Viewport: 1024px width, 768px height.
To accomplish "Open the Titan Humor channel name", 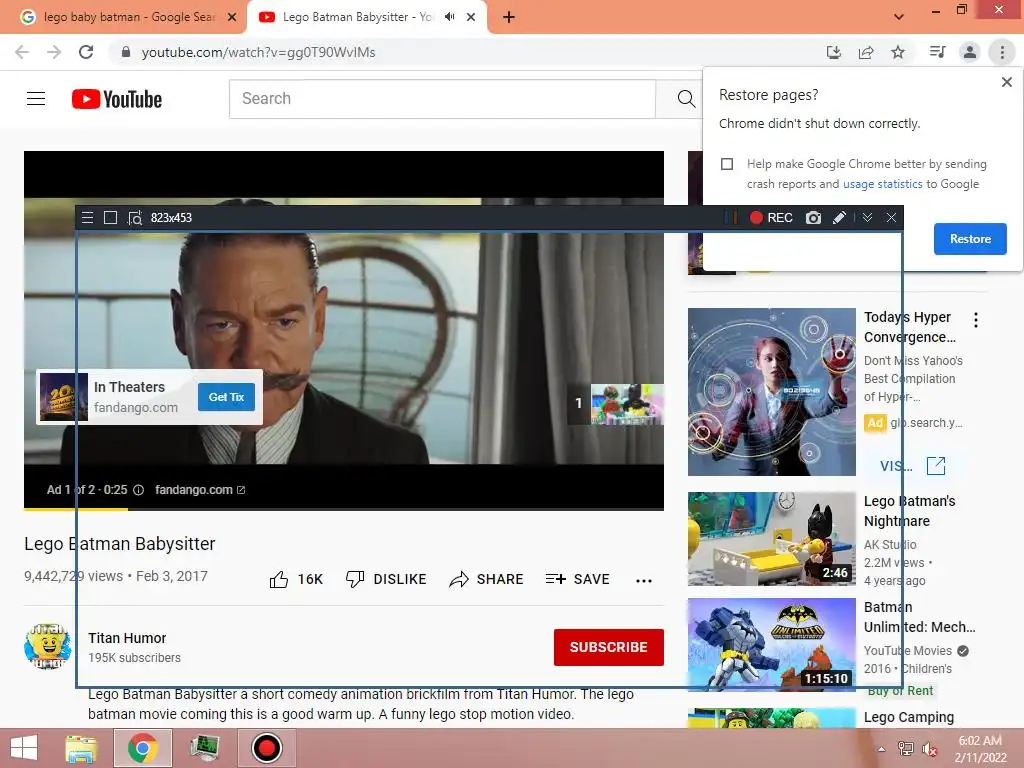I will point(127,638).
